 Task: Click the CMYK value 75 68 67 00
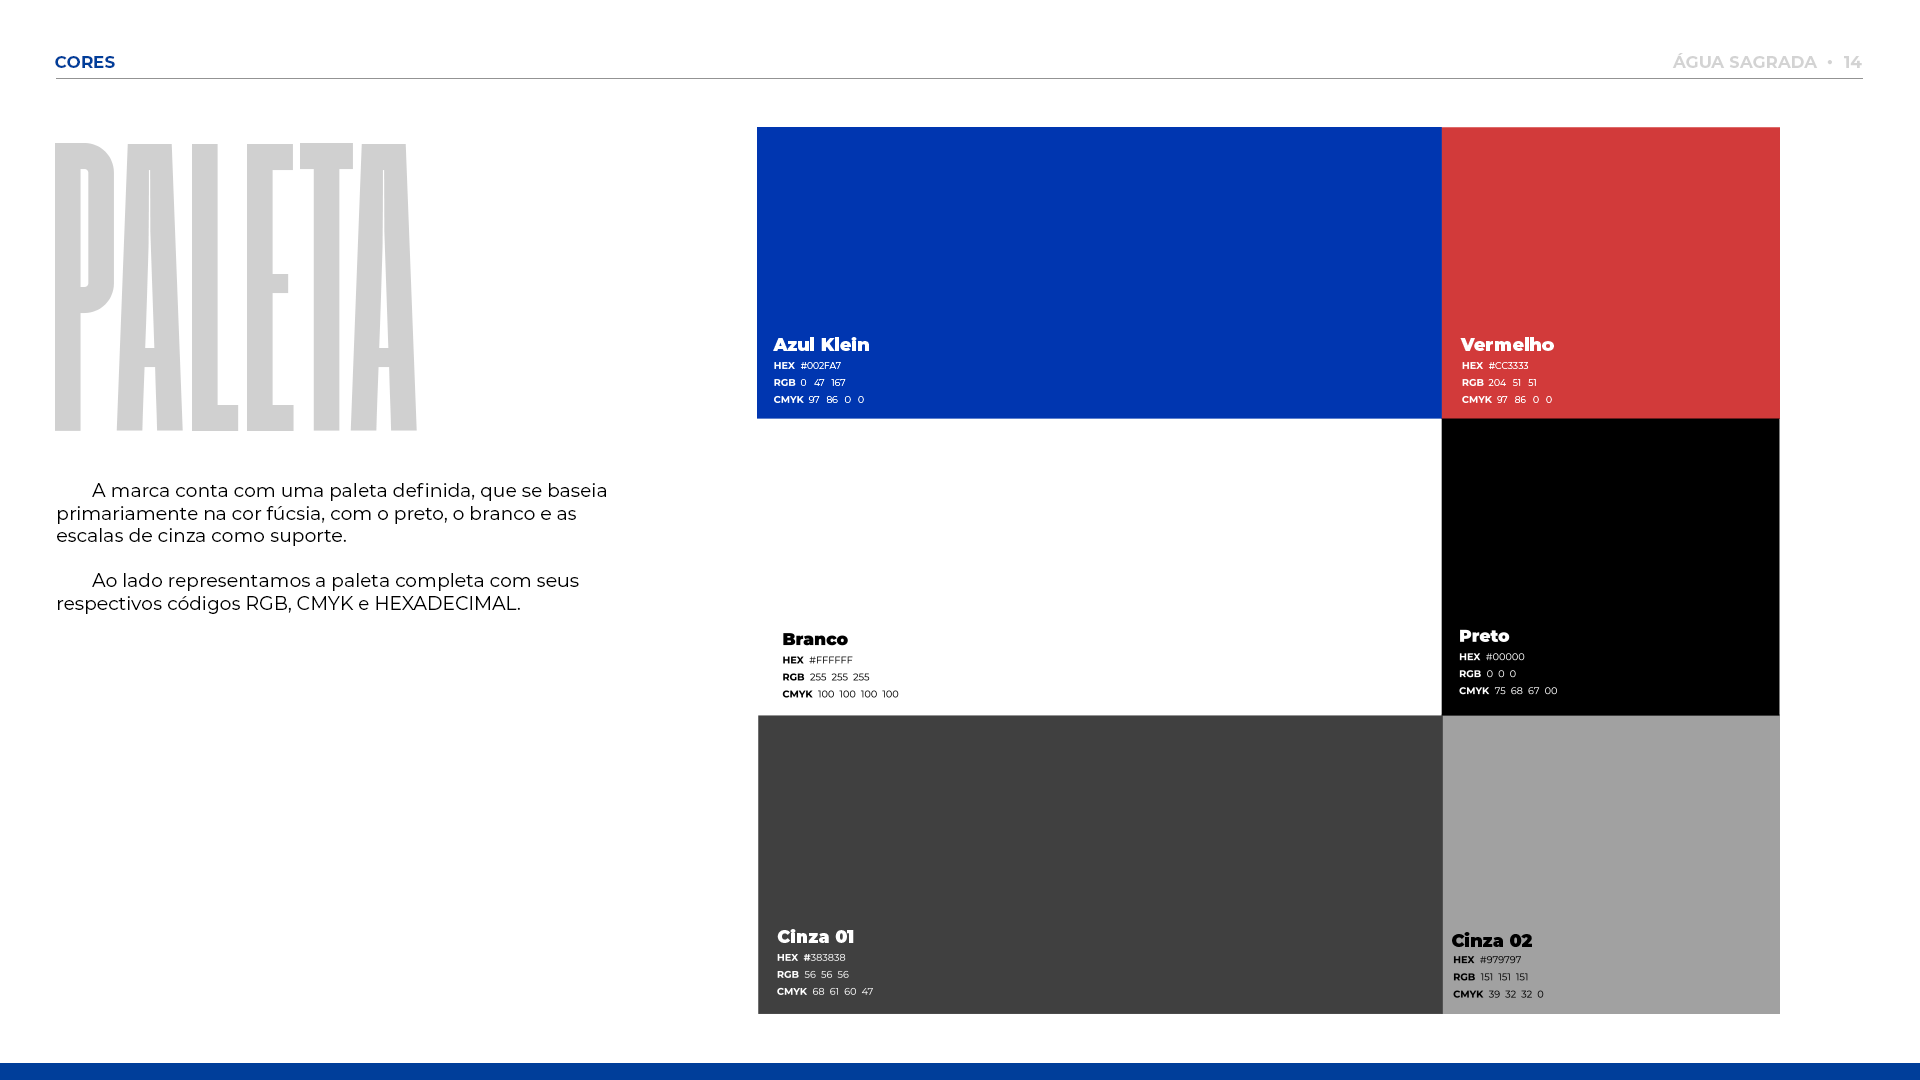click(1526, 691)
